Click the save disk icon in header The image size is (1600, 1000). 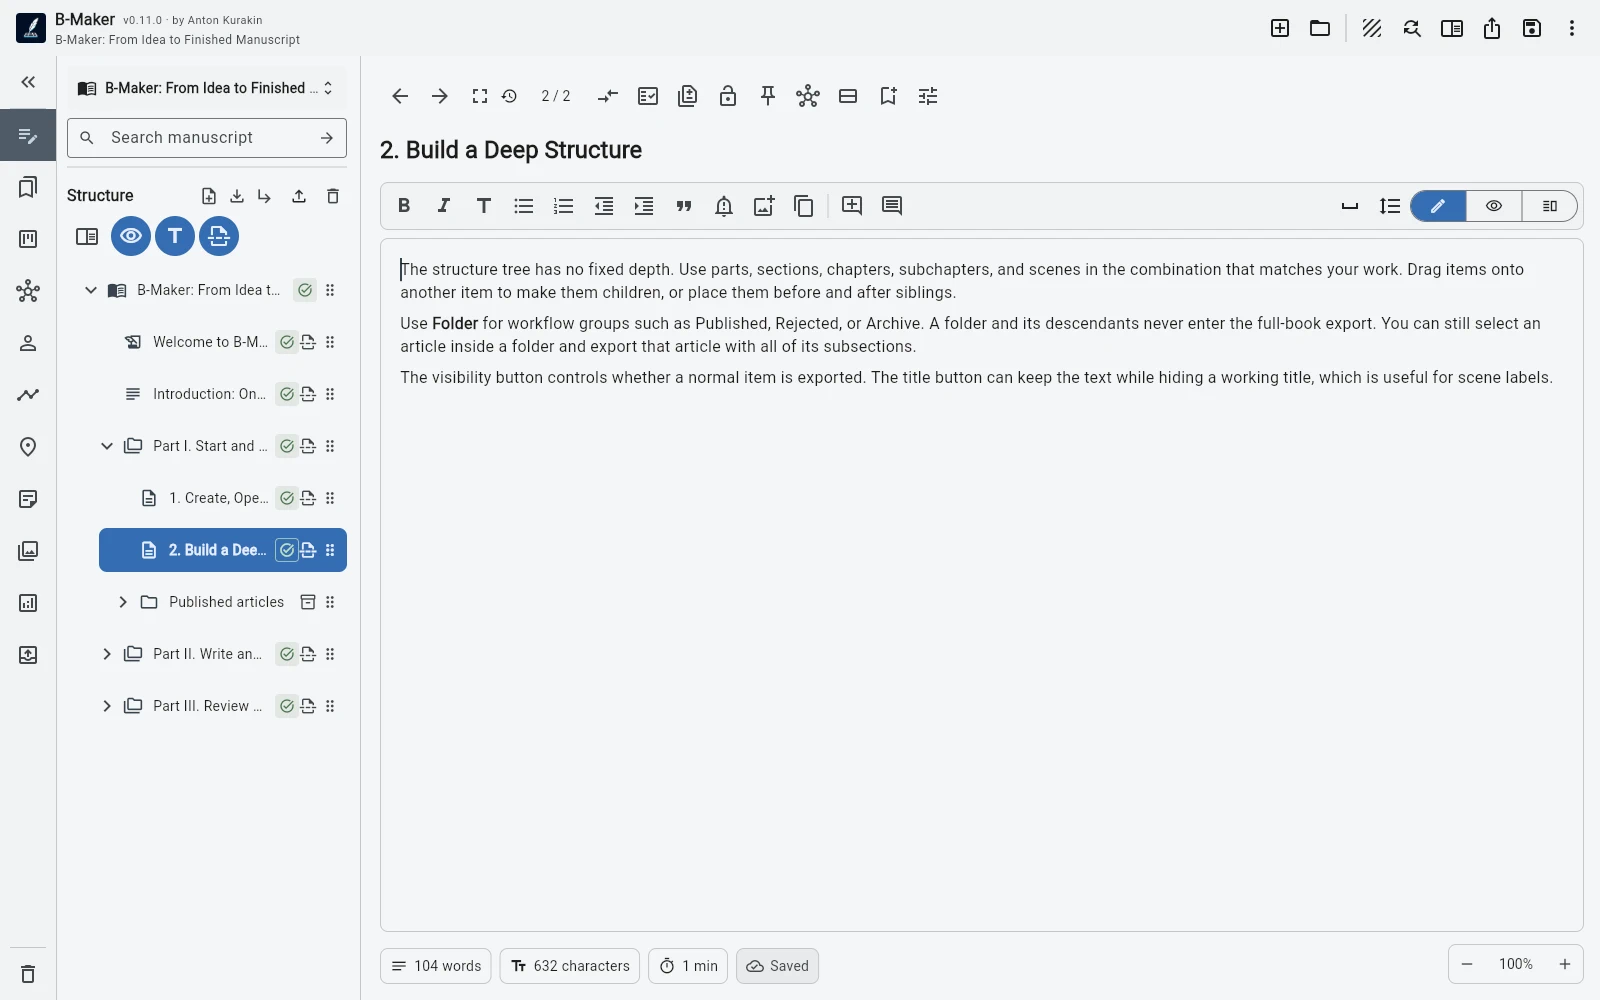1532,28
